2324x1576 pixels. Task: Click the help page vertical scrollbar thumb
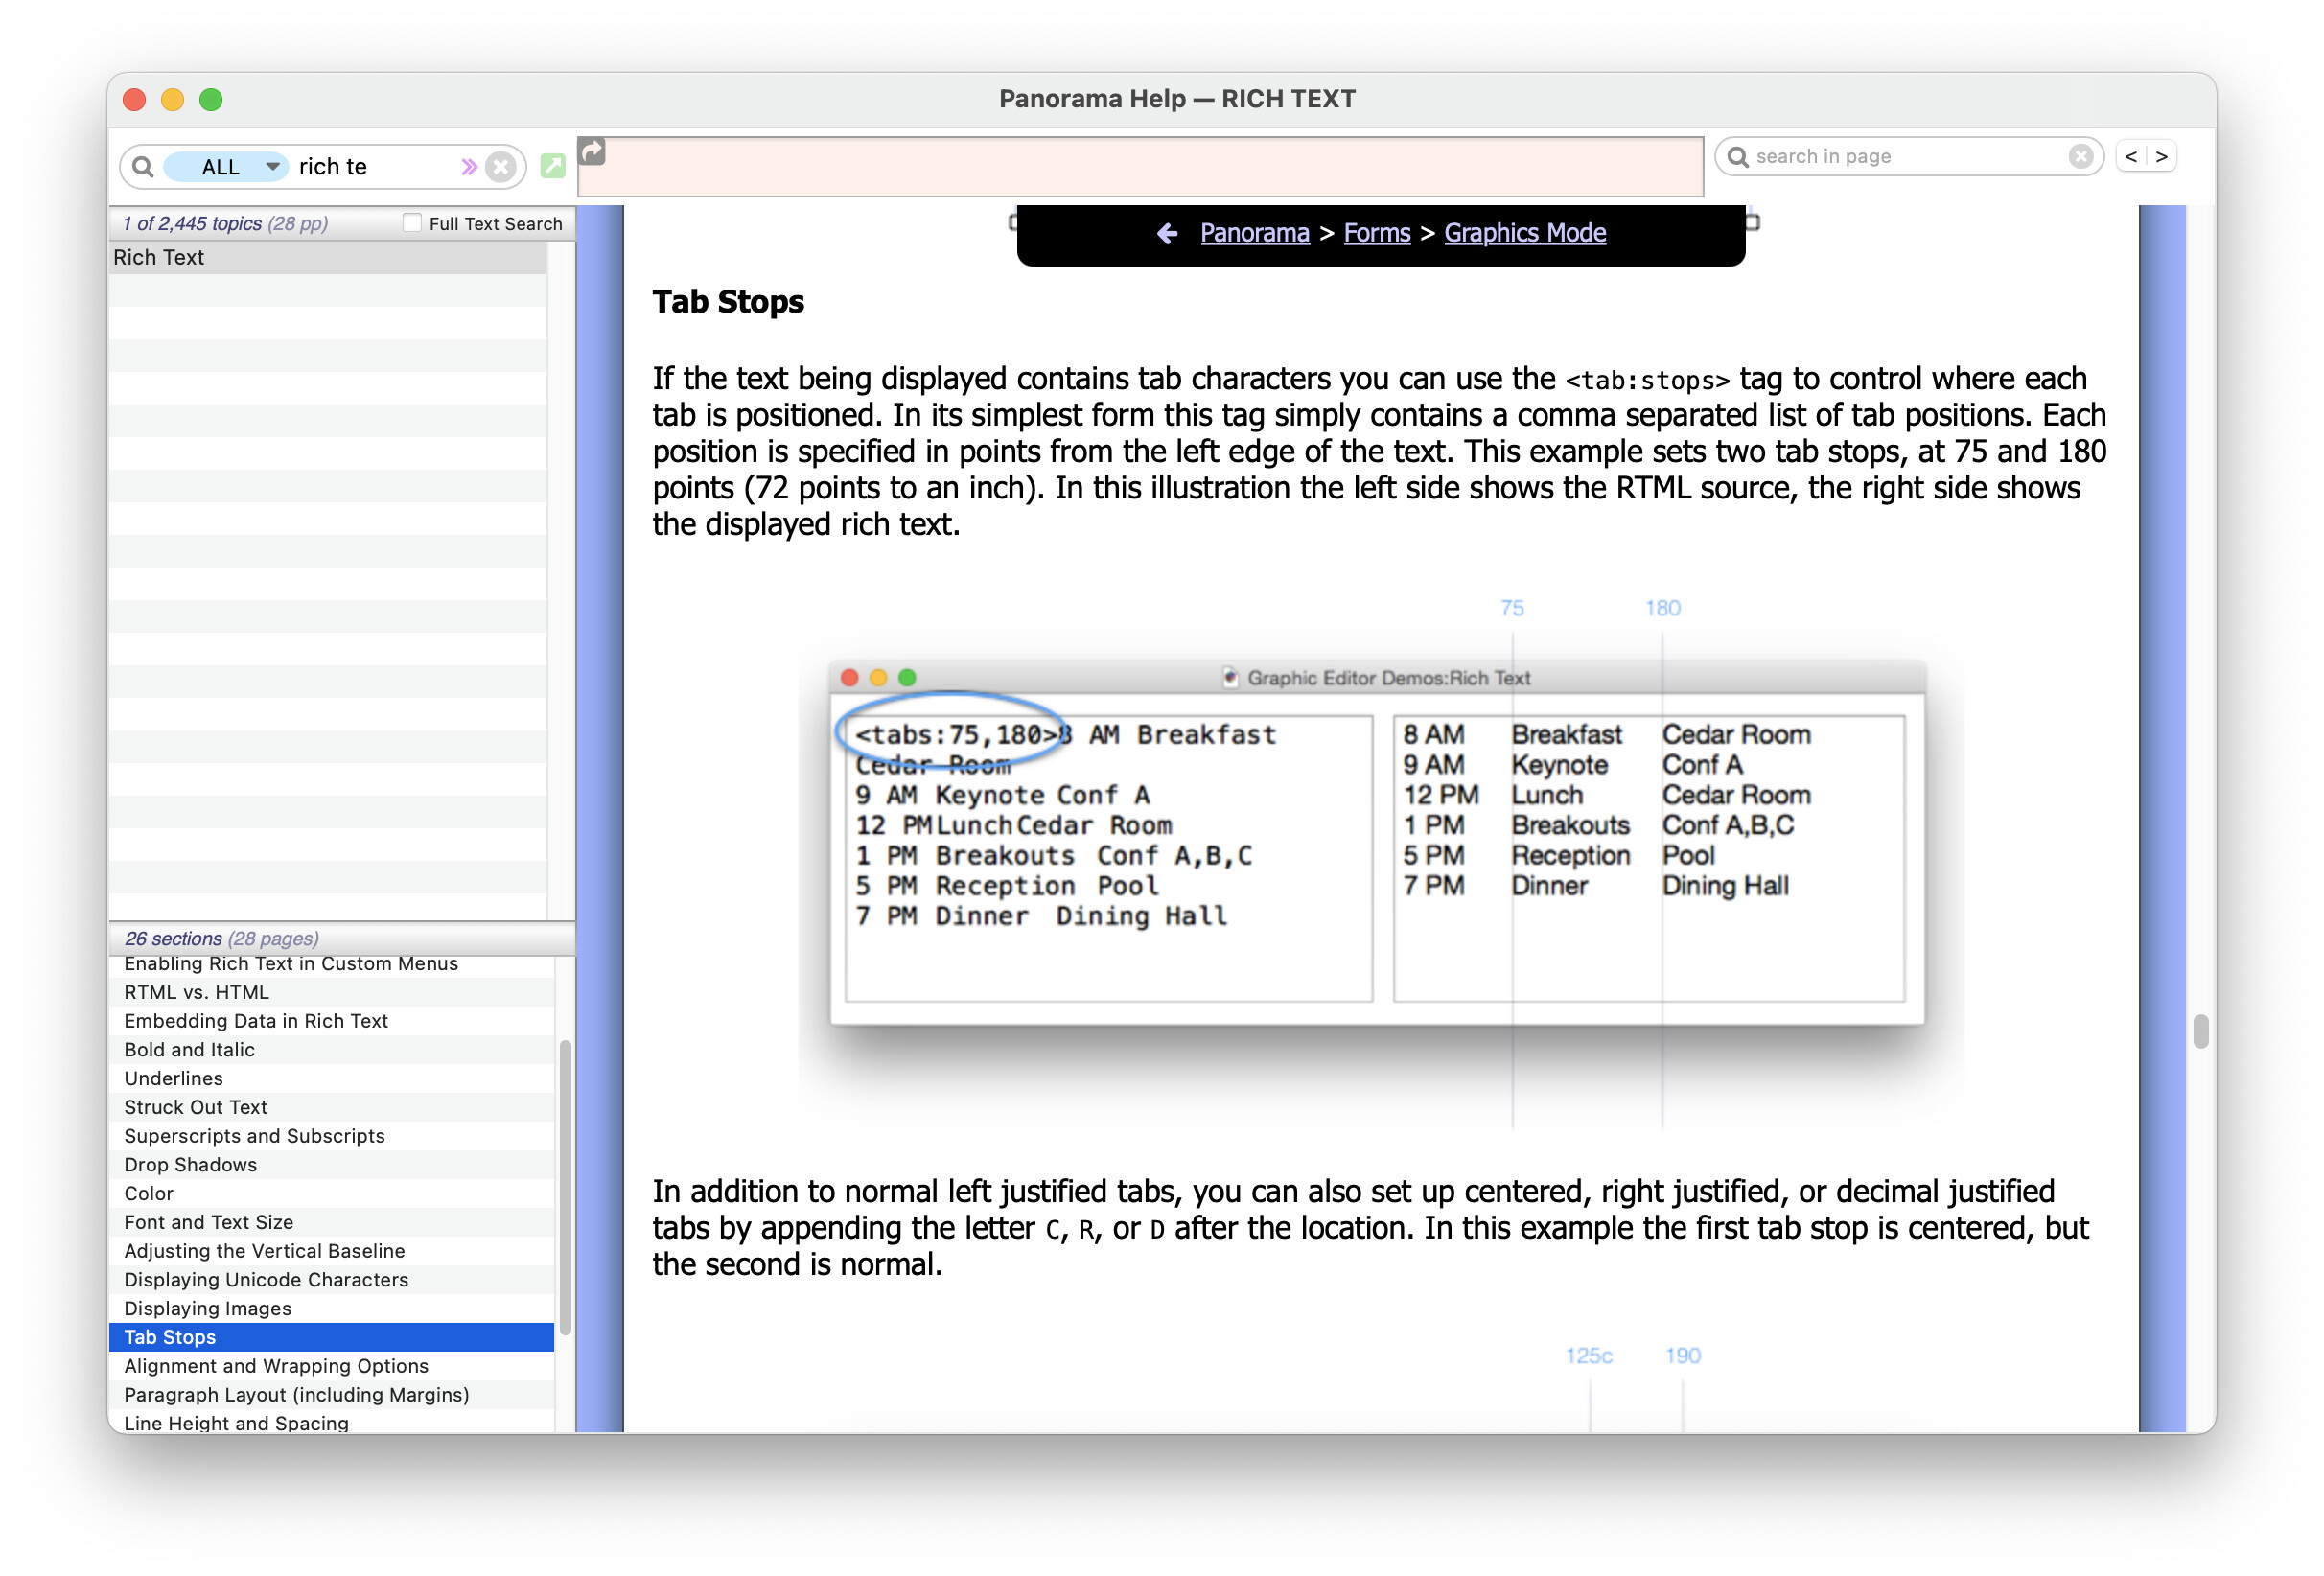pos(2200,1031)
